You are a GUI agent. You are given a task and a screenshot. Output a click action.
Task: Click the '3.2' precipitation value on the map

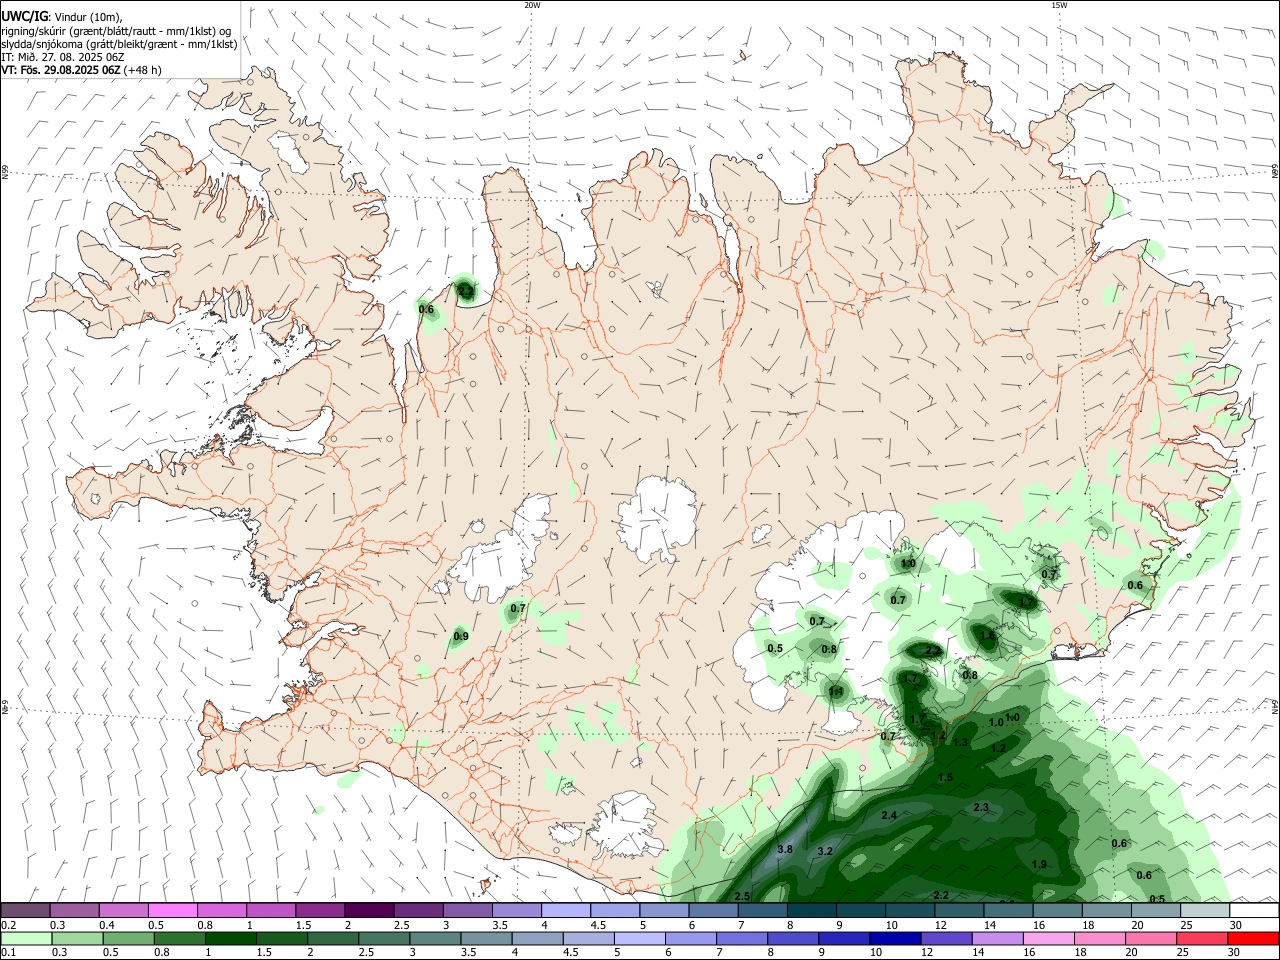(x=825, y=851)
